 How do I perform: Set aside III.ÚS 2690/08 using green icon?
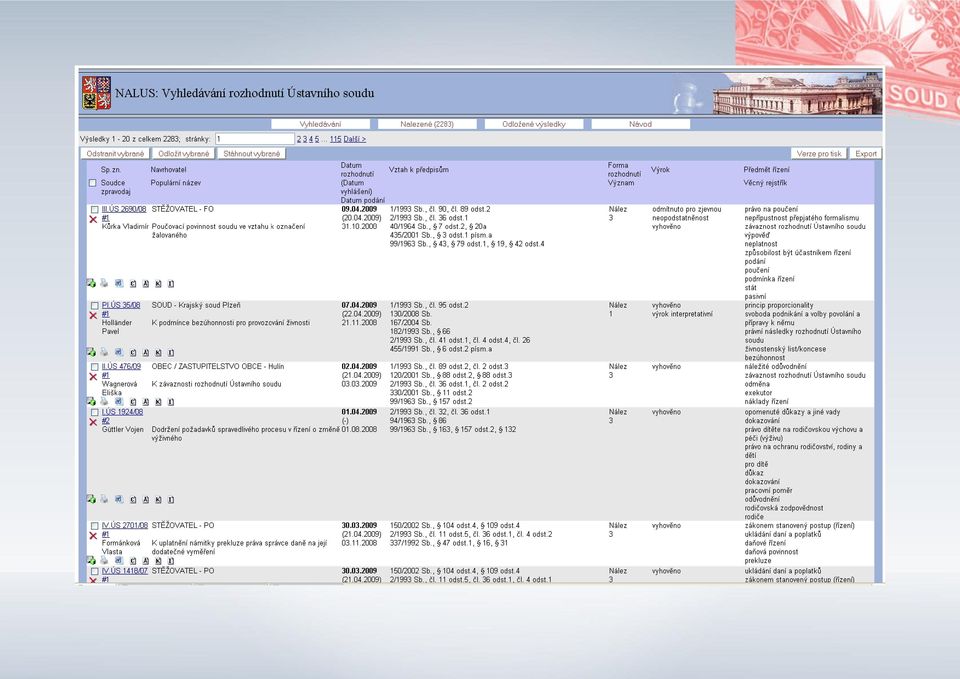point(91,283)
